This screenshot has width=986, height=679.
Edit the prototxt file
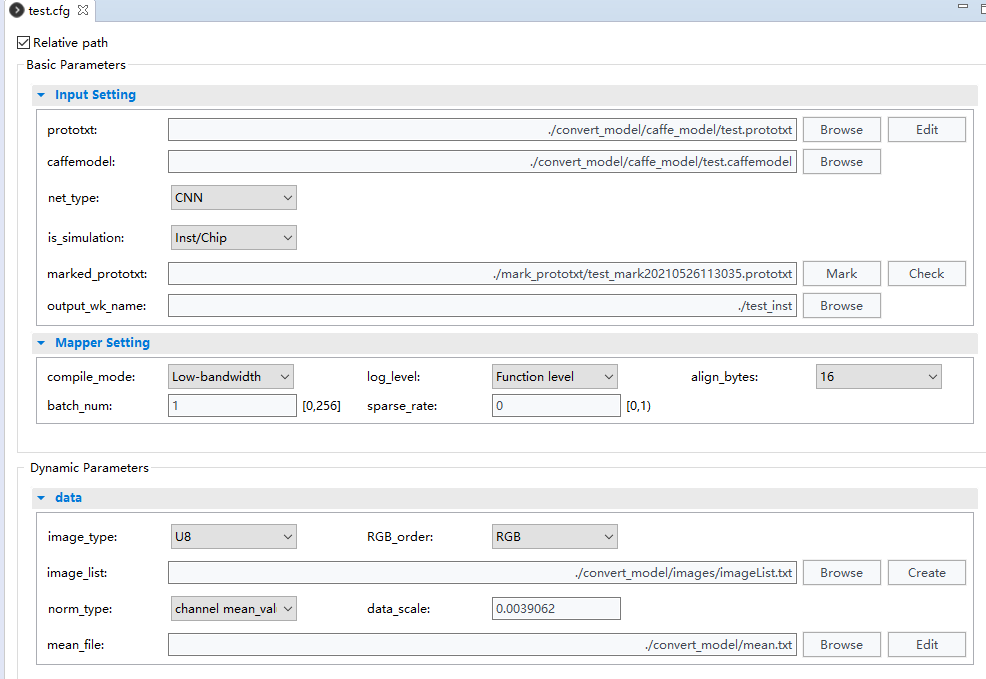[x=926, y=130]
